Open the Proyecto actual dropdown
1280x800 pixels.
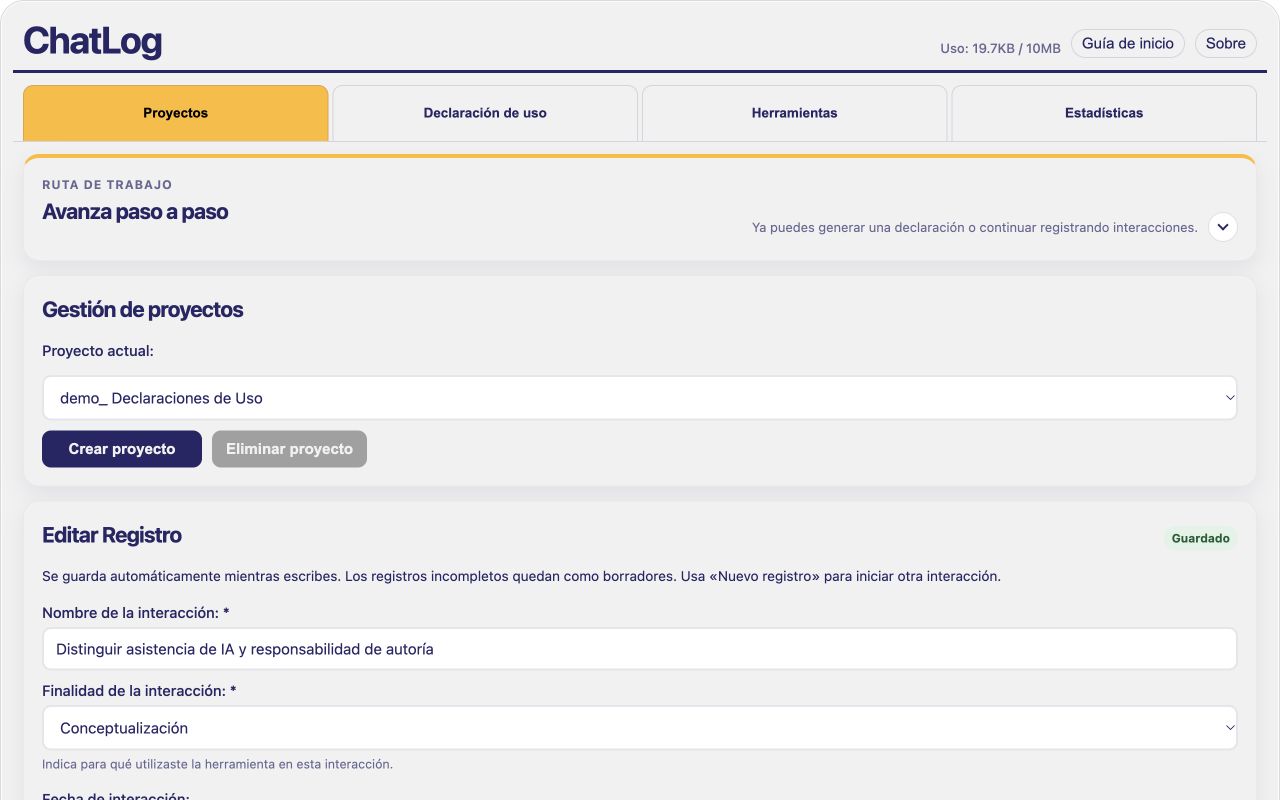click(x=640, y=398)
